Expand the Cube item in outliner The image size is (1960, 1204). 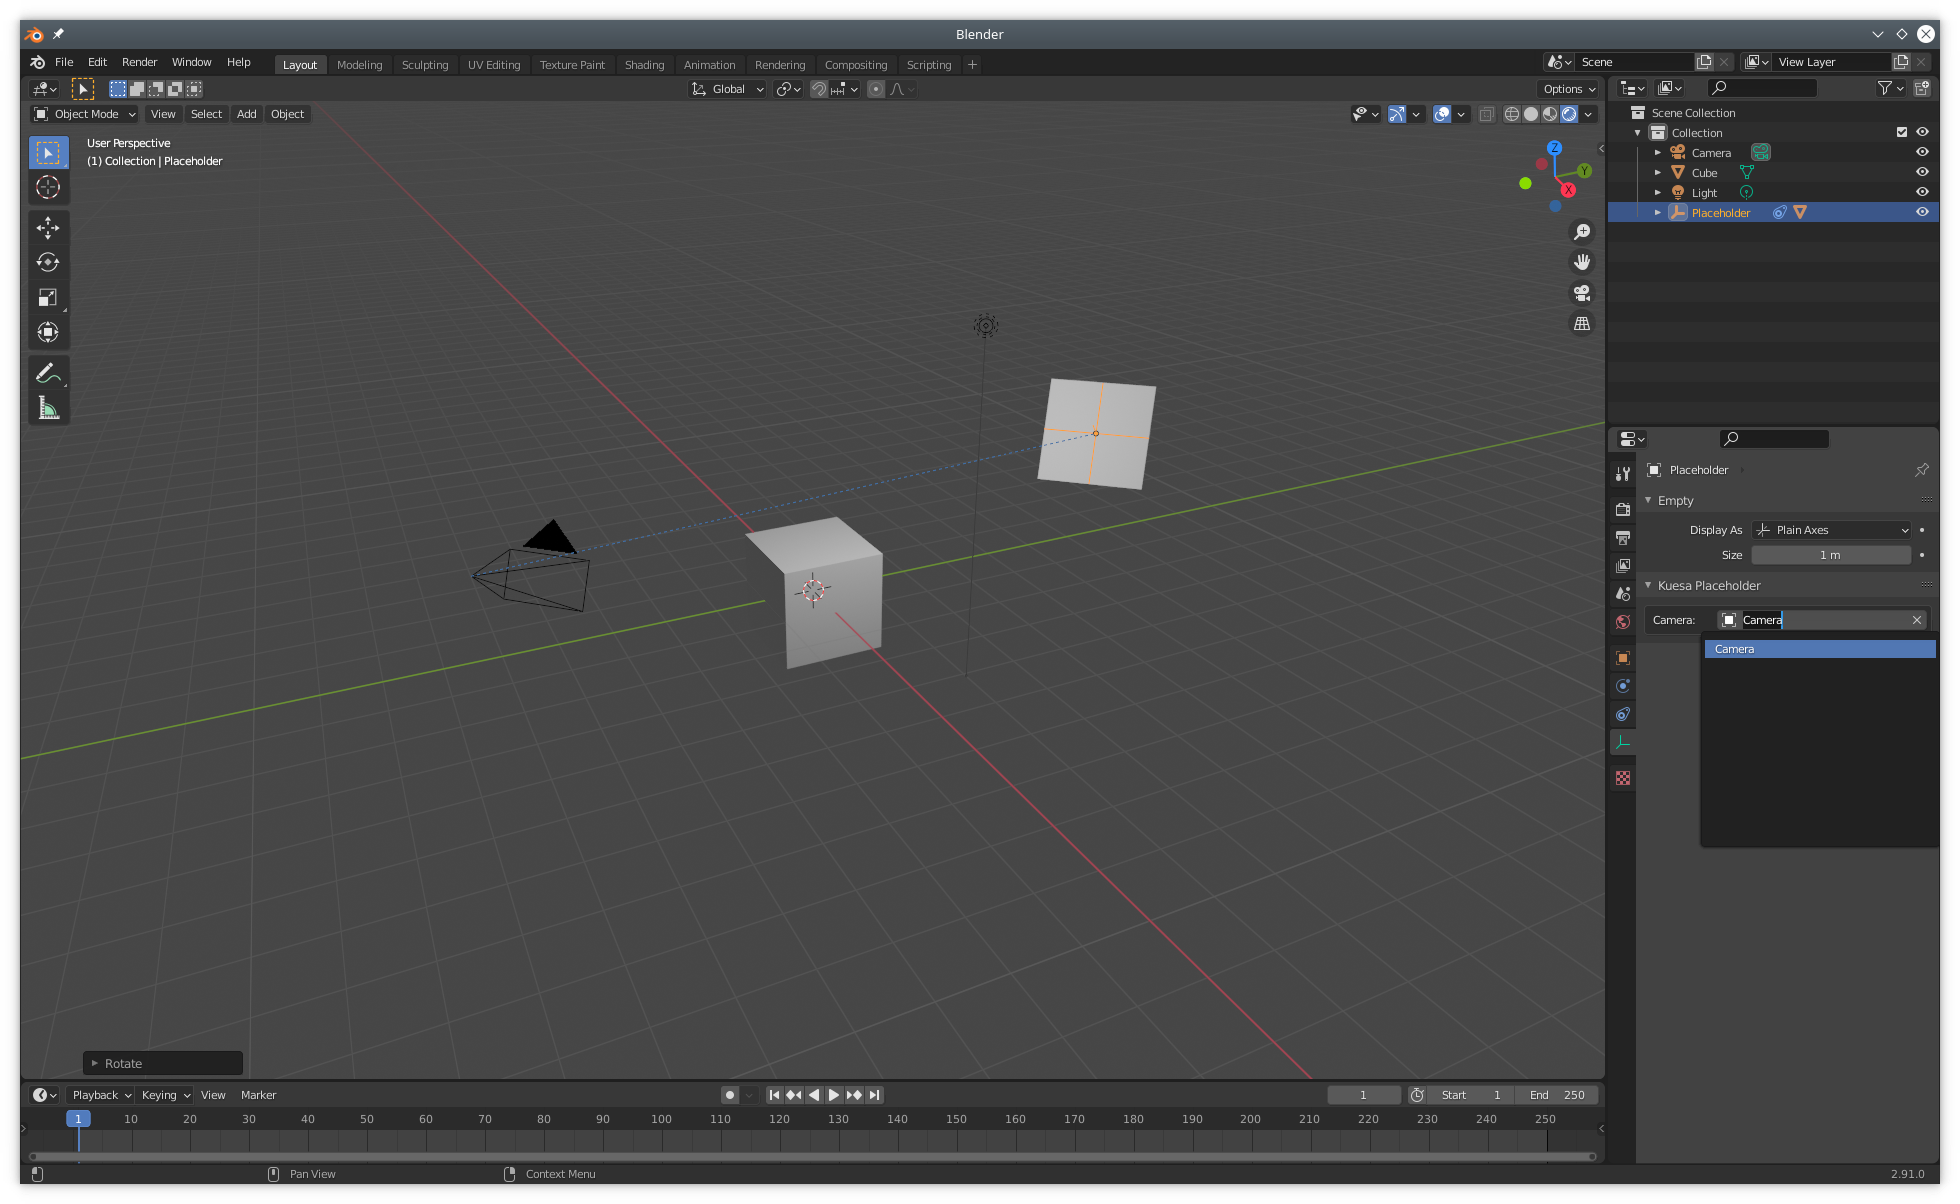1658,172
